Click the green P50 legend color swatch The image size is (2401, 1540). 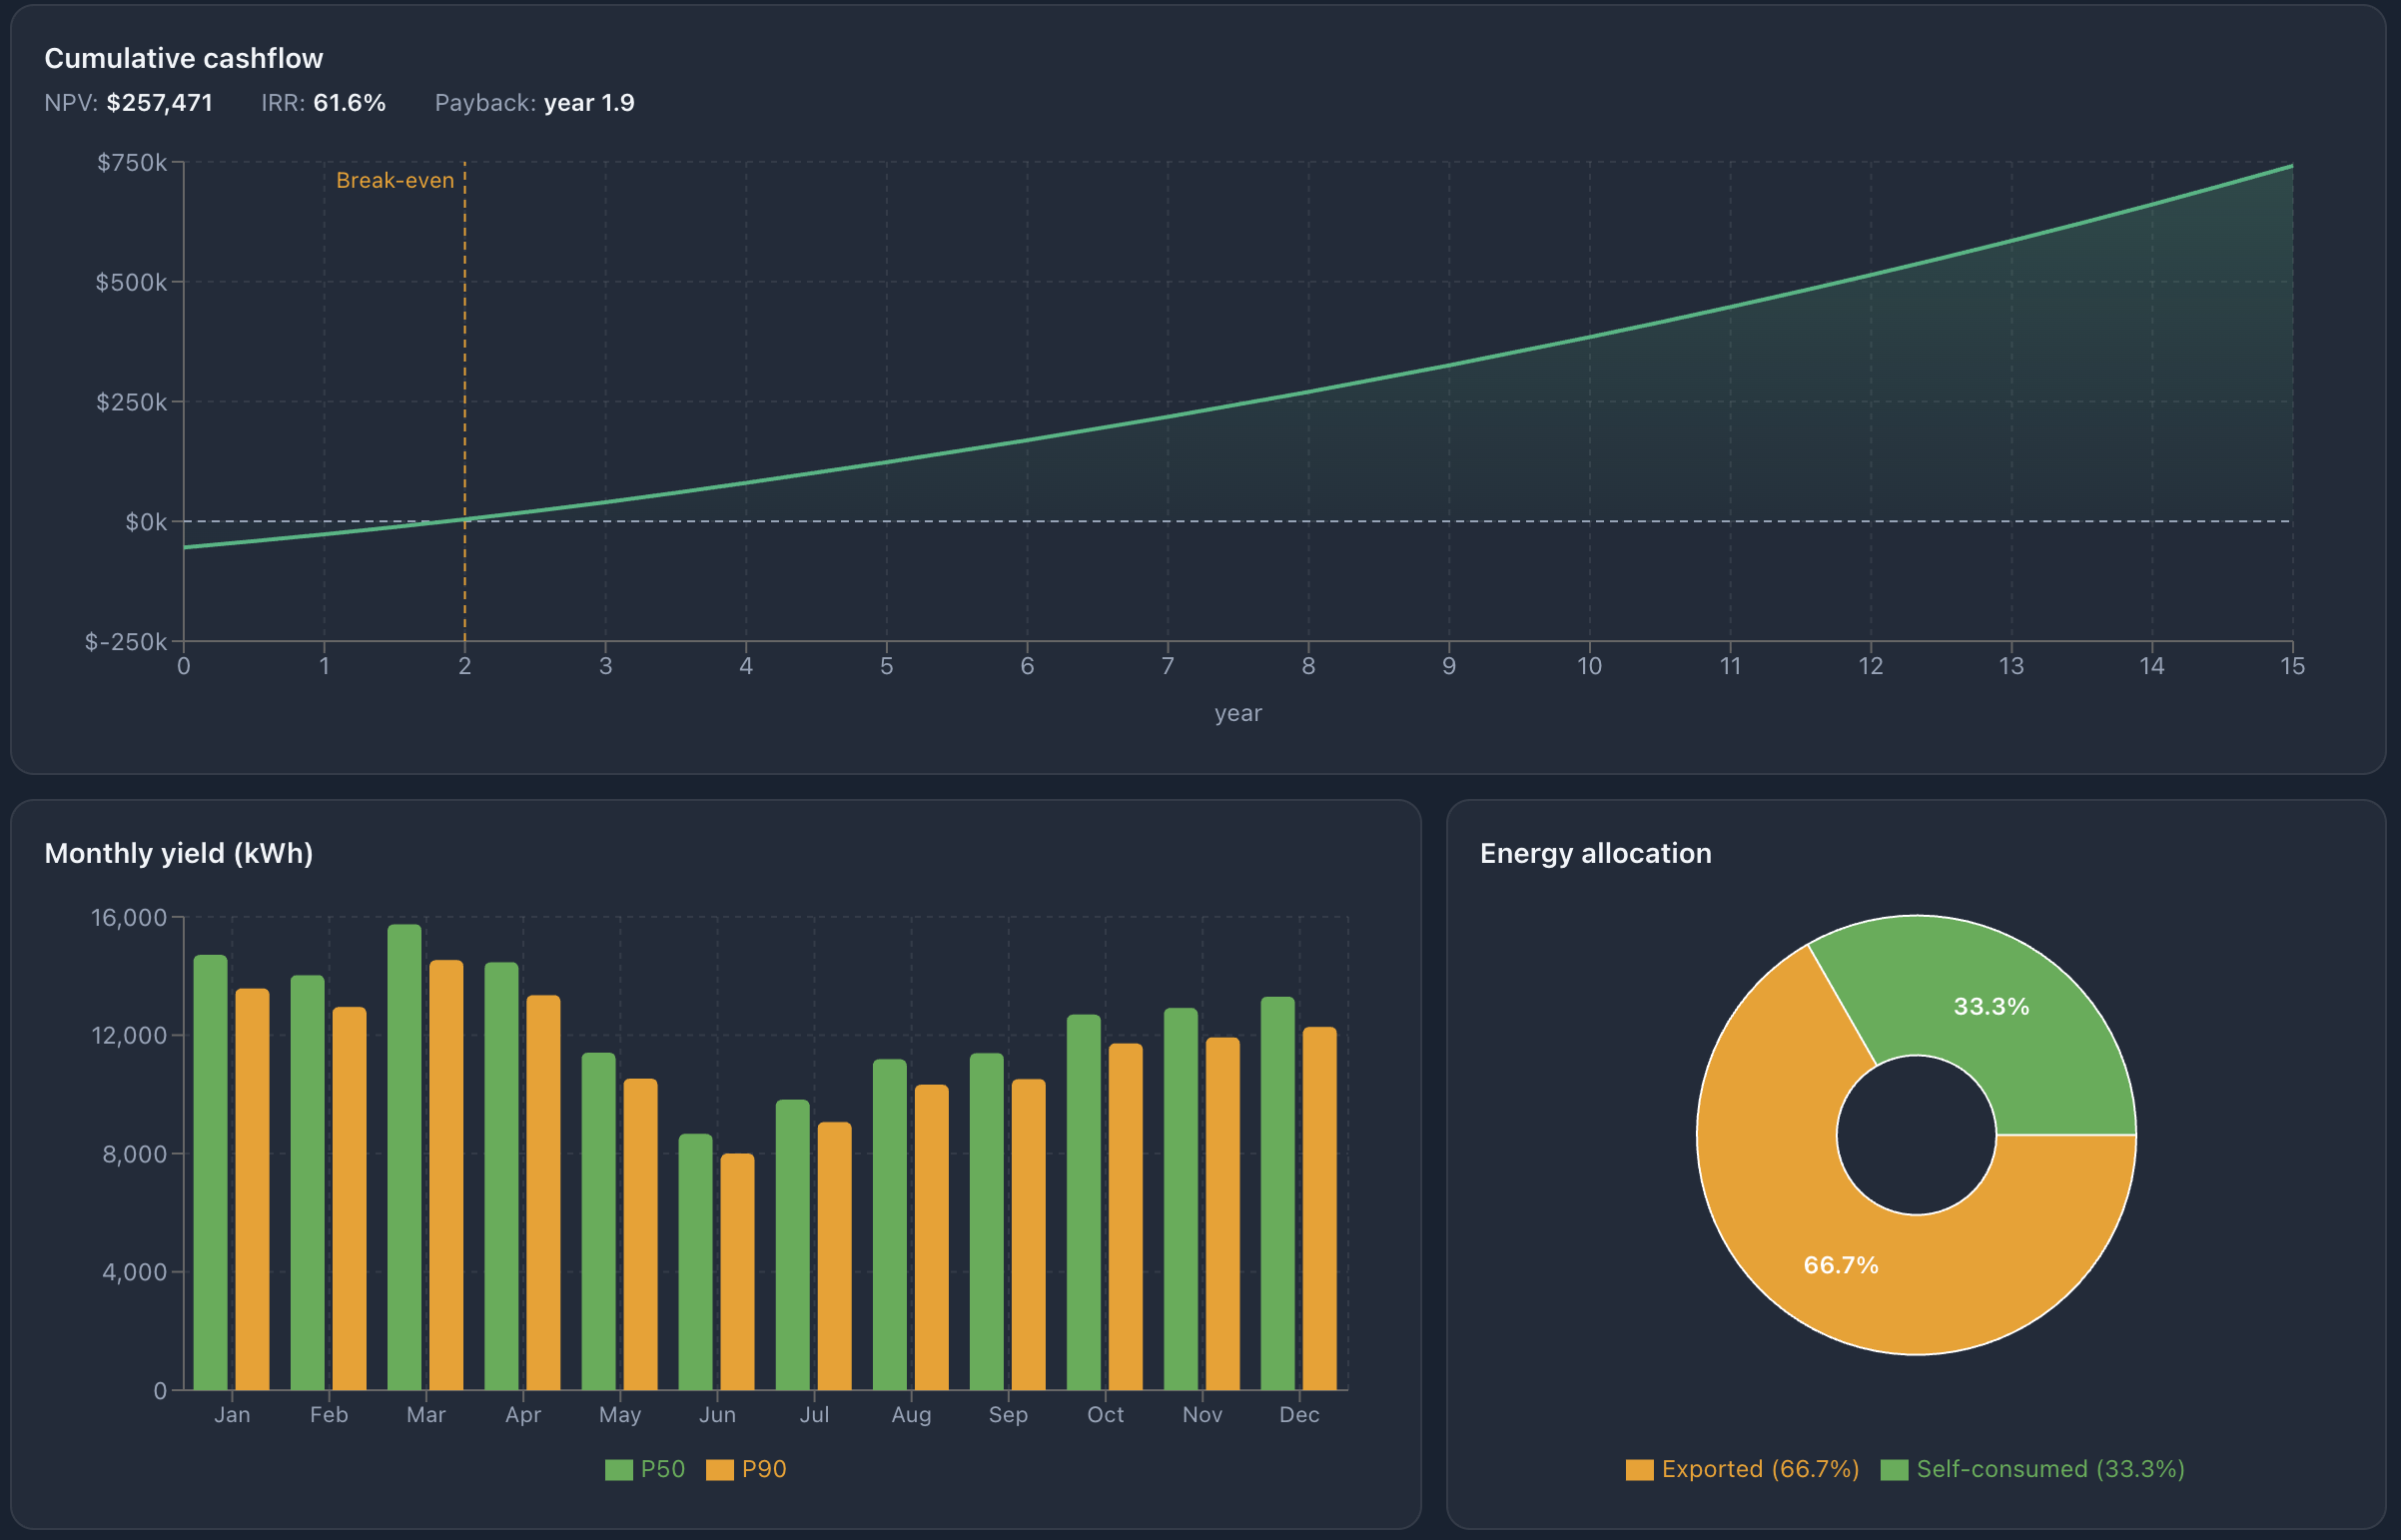[617, 1469]
